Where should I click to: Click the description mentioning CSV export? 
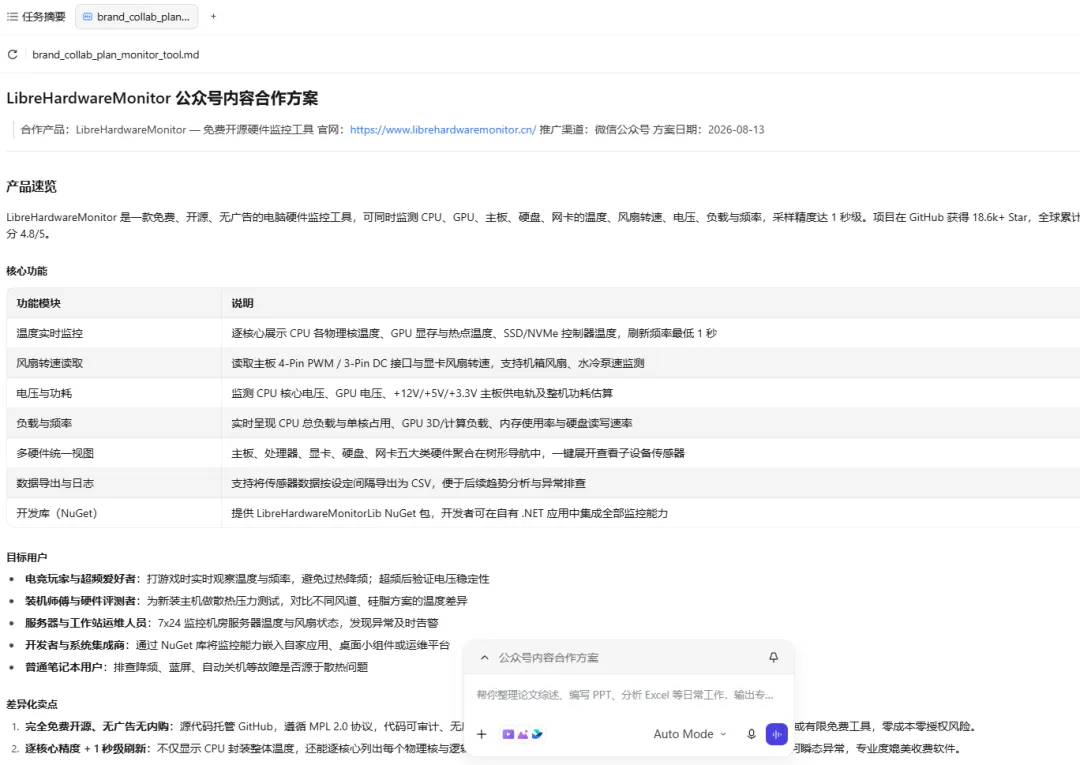pyautogui.click(x=408, y=483)
